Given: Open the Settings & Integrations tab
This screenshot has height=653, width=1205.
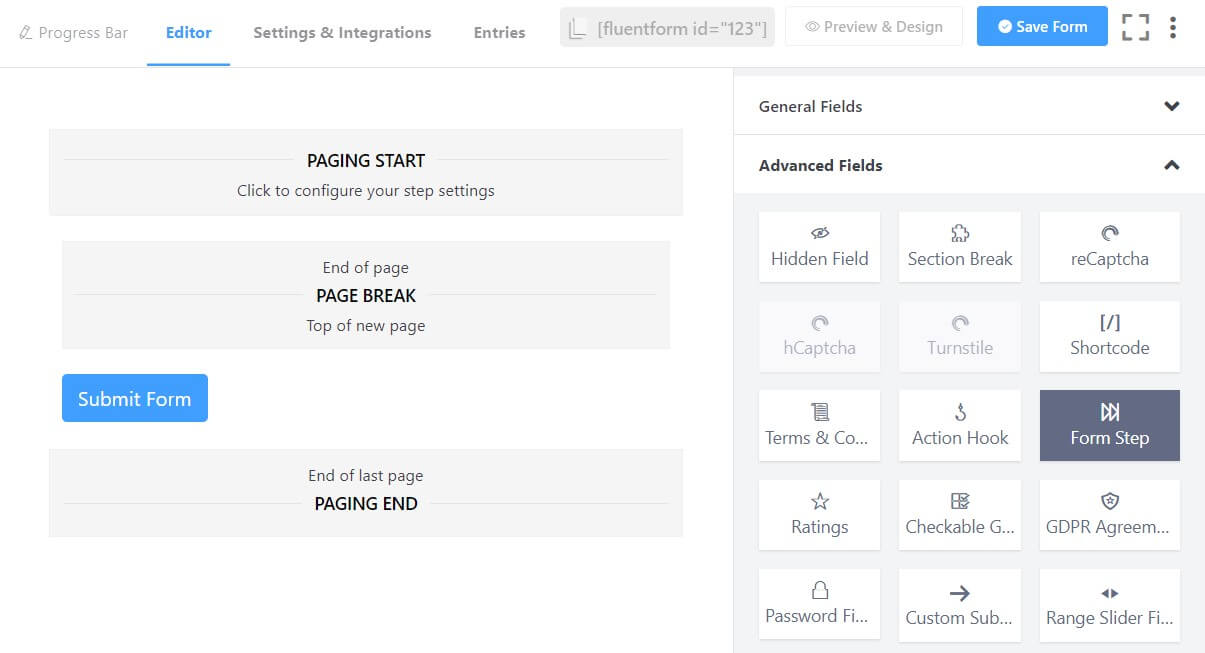Looking at the screenshot, I should pyautogui.click(x=342, y=32).
